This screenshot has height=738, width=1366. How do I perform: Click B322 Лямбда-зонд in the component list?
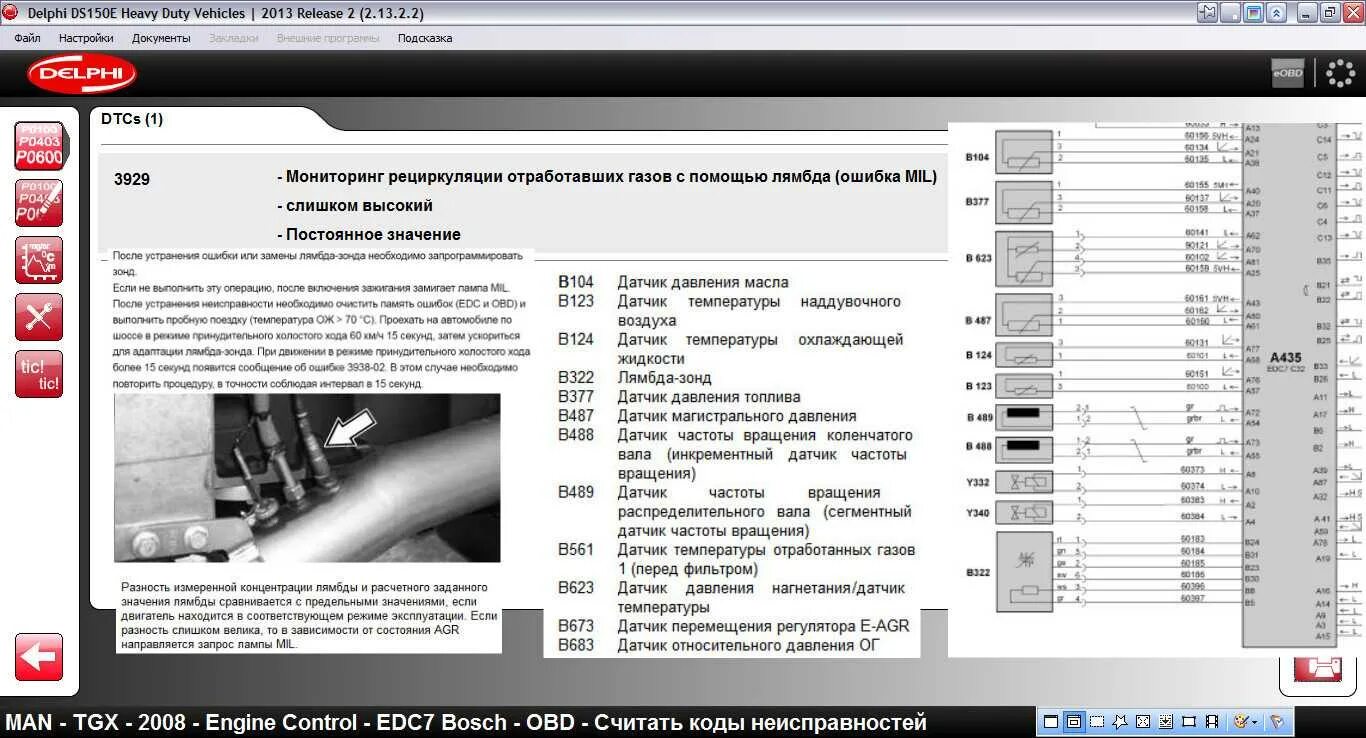635,378
